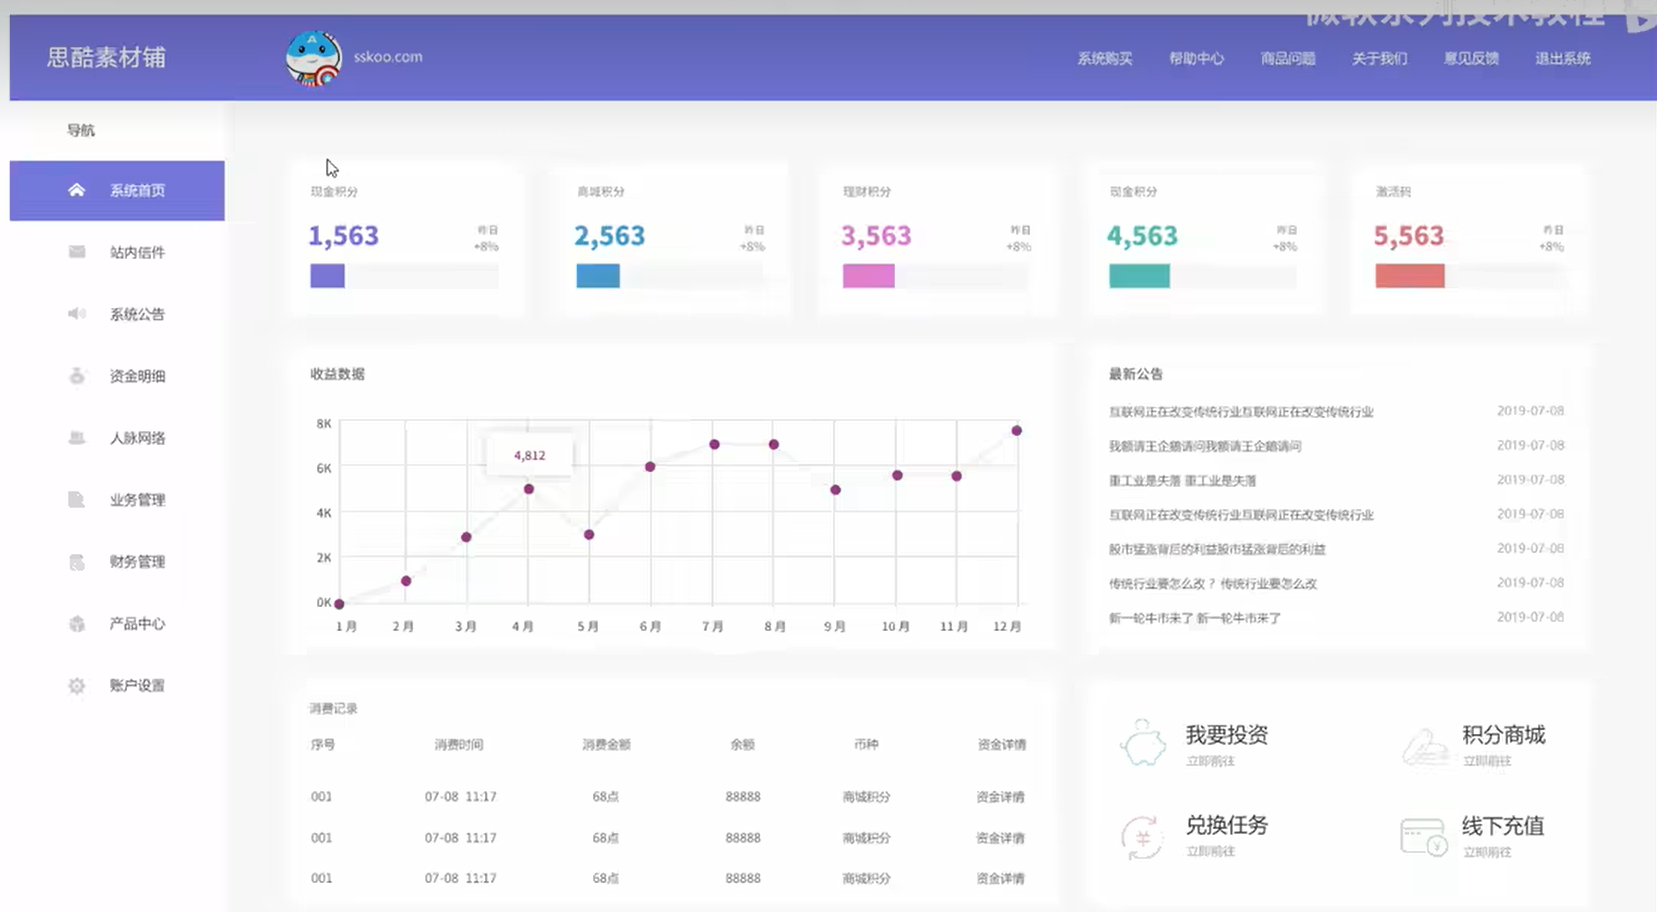
Task: Click the 4,812 chart tooltip
Action: (529, 455)
